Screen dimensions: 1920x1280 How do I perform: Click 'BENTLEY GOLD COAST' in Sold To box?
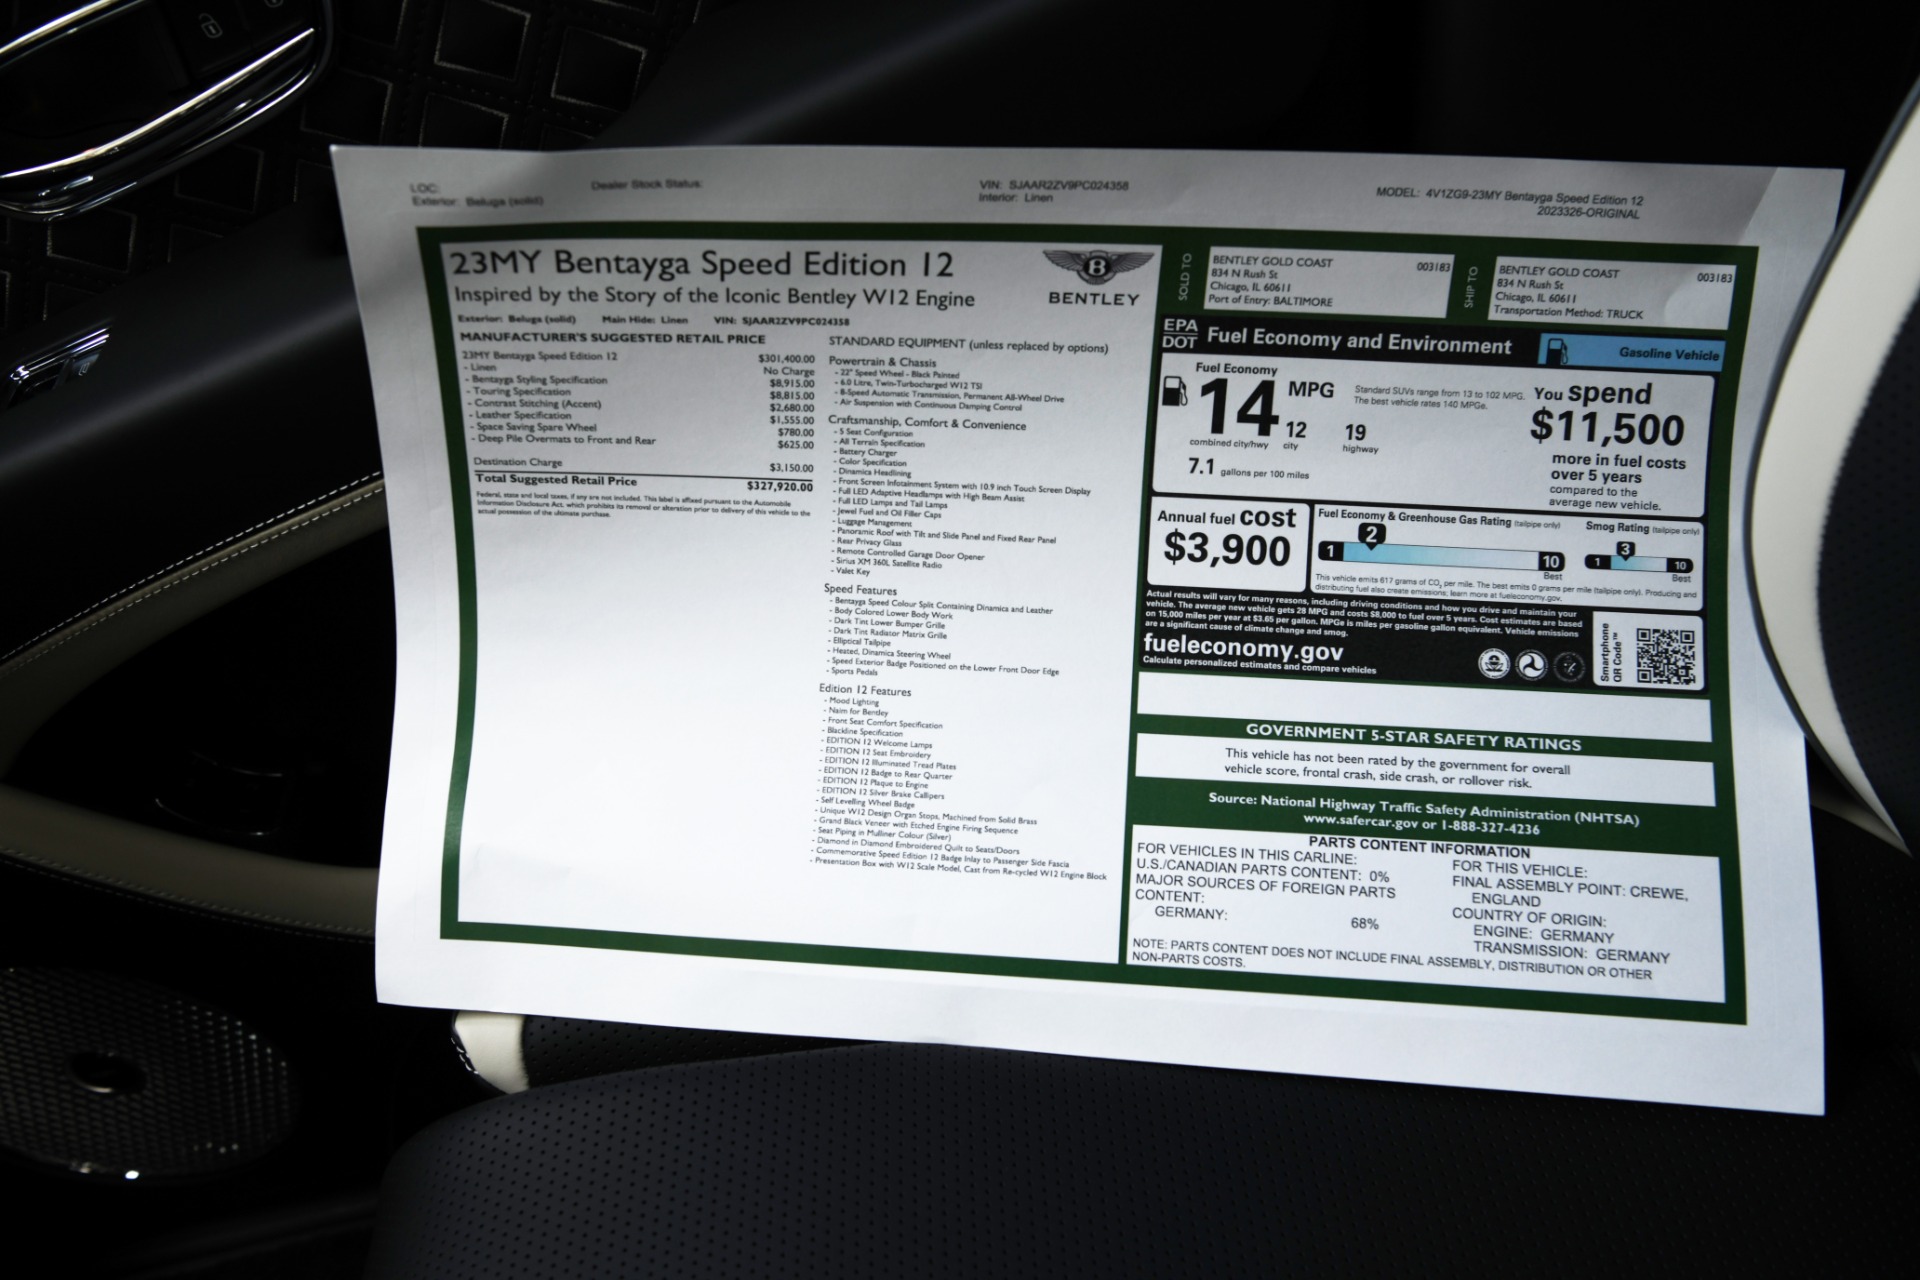(1272, 262)
